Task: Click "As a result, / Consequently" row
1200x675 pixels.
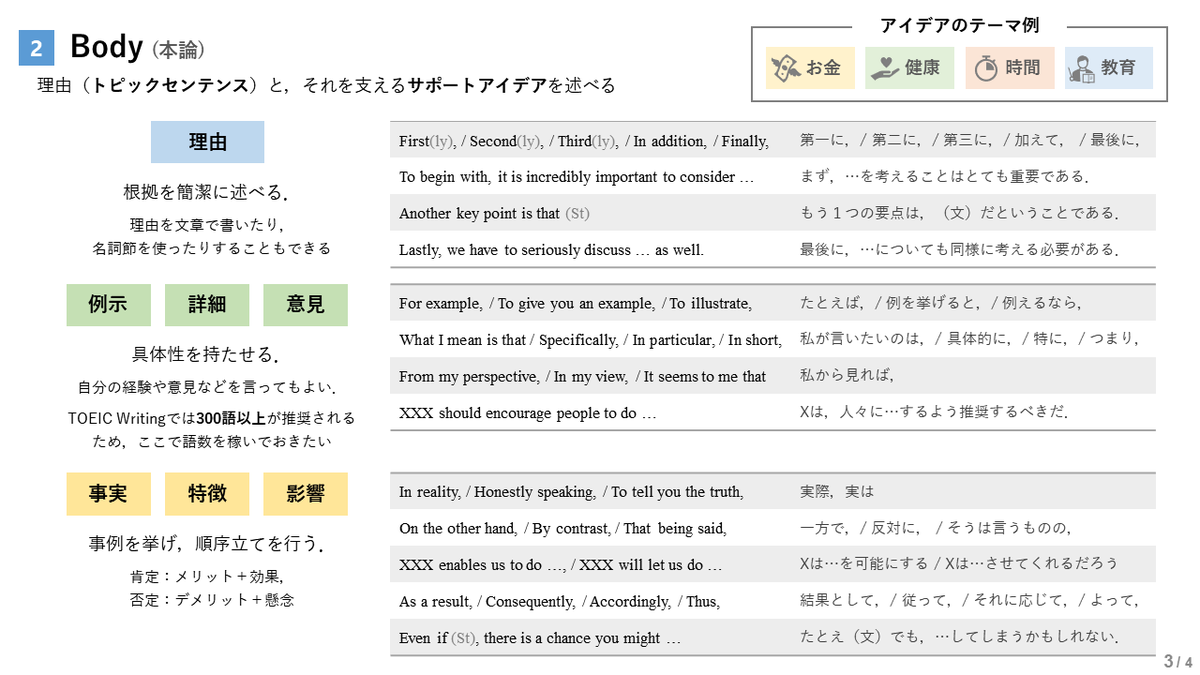Action: pyautogui.click(x=773, y=601)
